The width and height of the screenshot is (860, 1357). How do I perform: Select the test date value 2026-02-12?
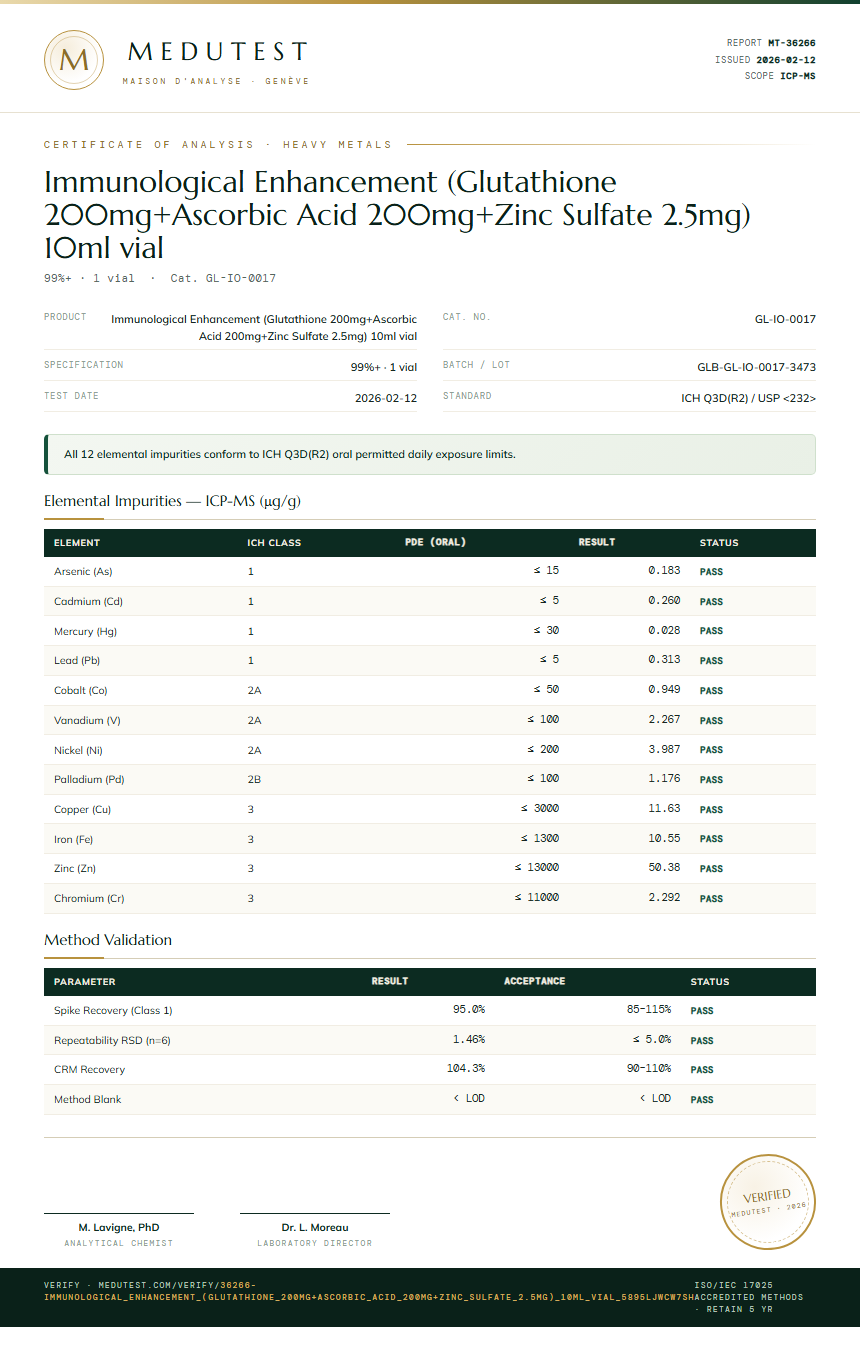[386, 398]
